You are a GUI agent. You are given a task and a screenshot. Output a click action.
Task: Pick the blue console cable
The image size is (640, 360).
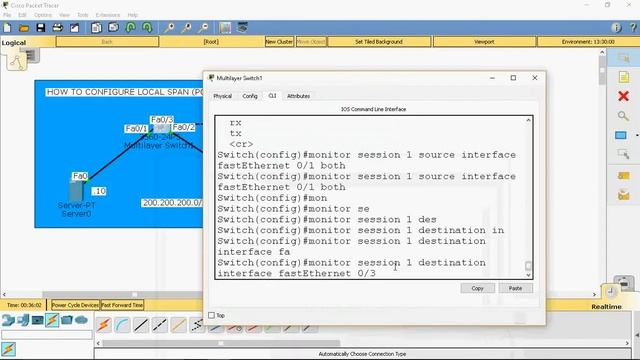point(122,325)
